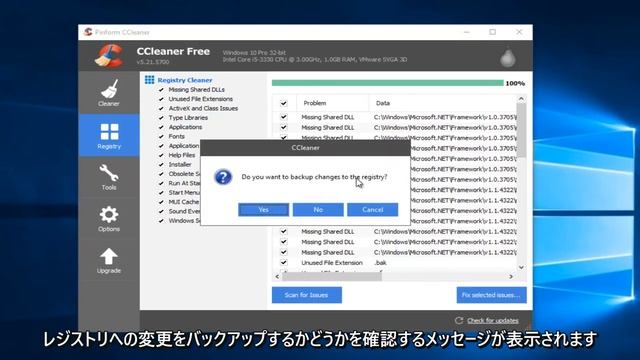The image size is (640, 360).
Task: Toggle the select-all checkbox in results header
Action: (284, 103)
